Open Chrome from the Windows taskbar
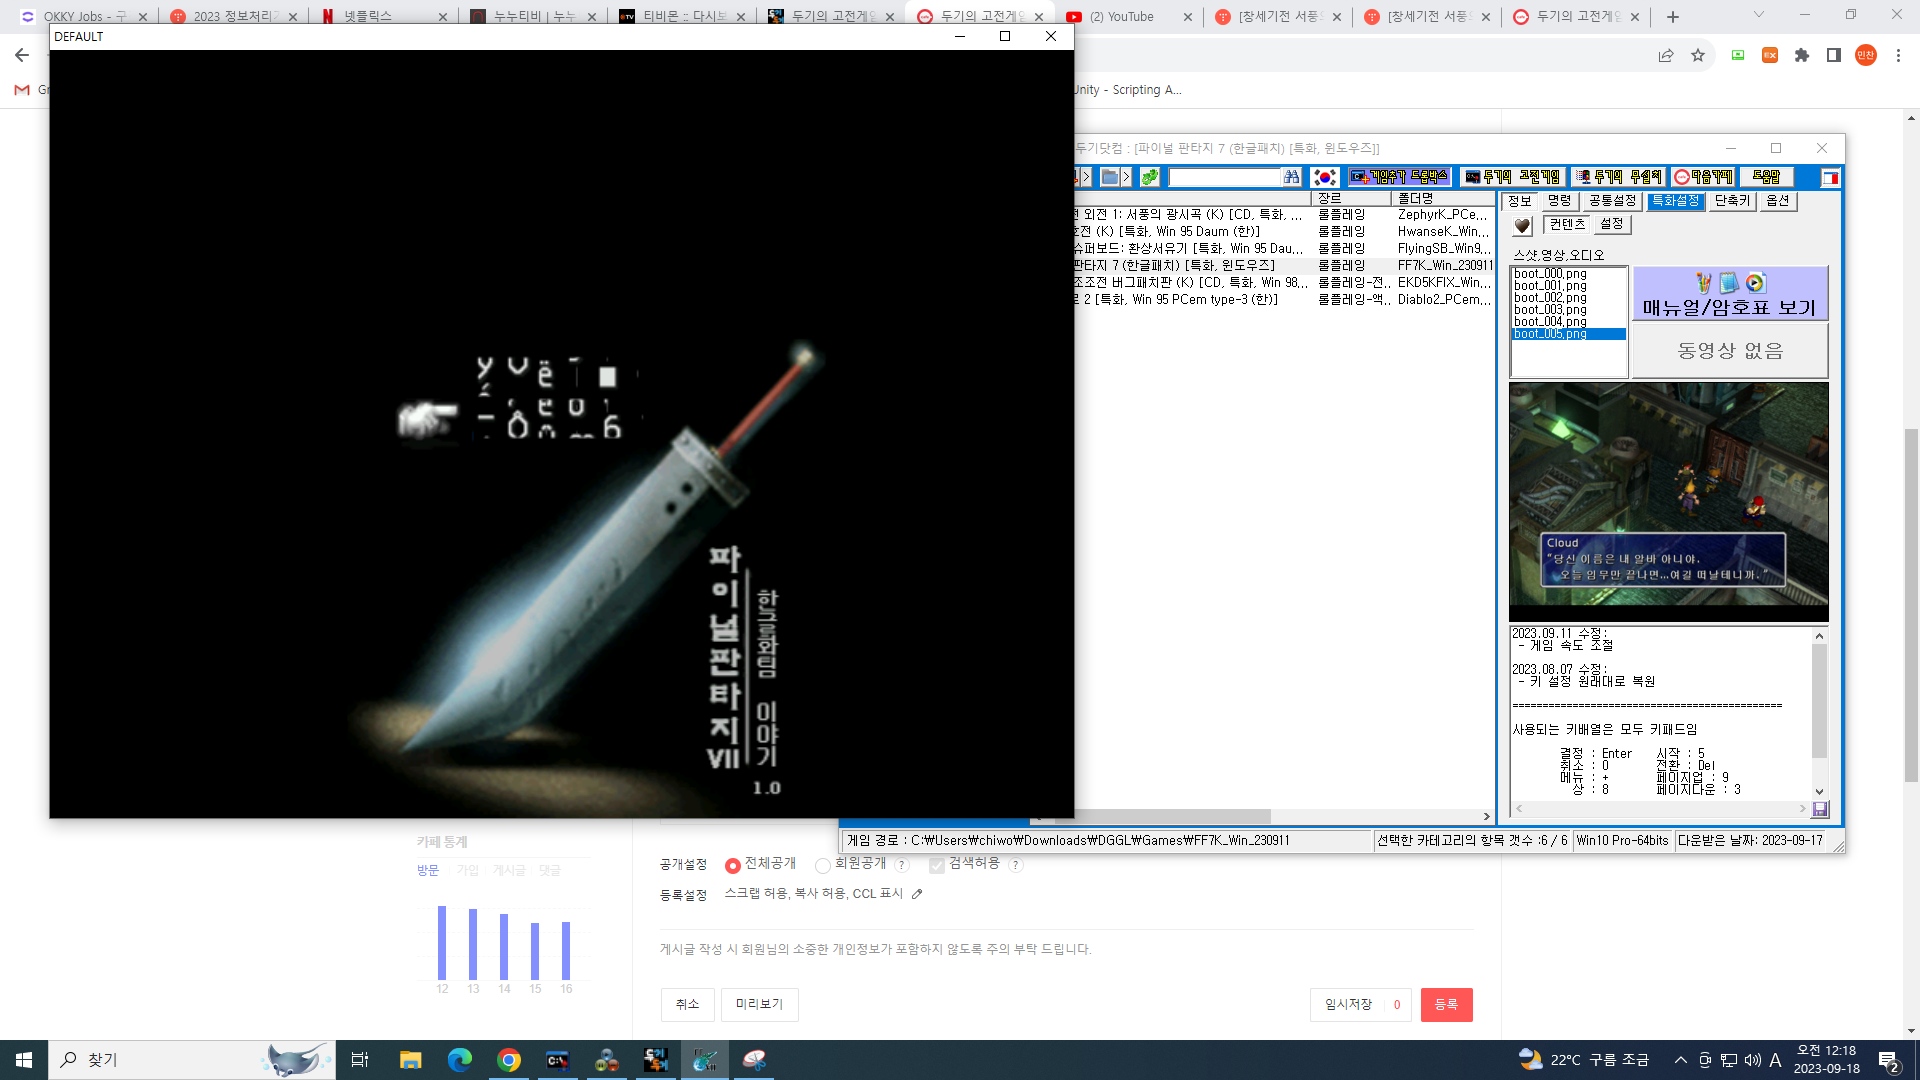The image size is (1920, 1080). coord(509,1060)
